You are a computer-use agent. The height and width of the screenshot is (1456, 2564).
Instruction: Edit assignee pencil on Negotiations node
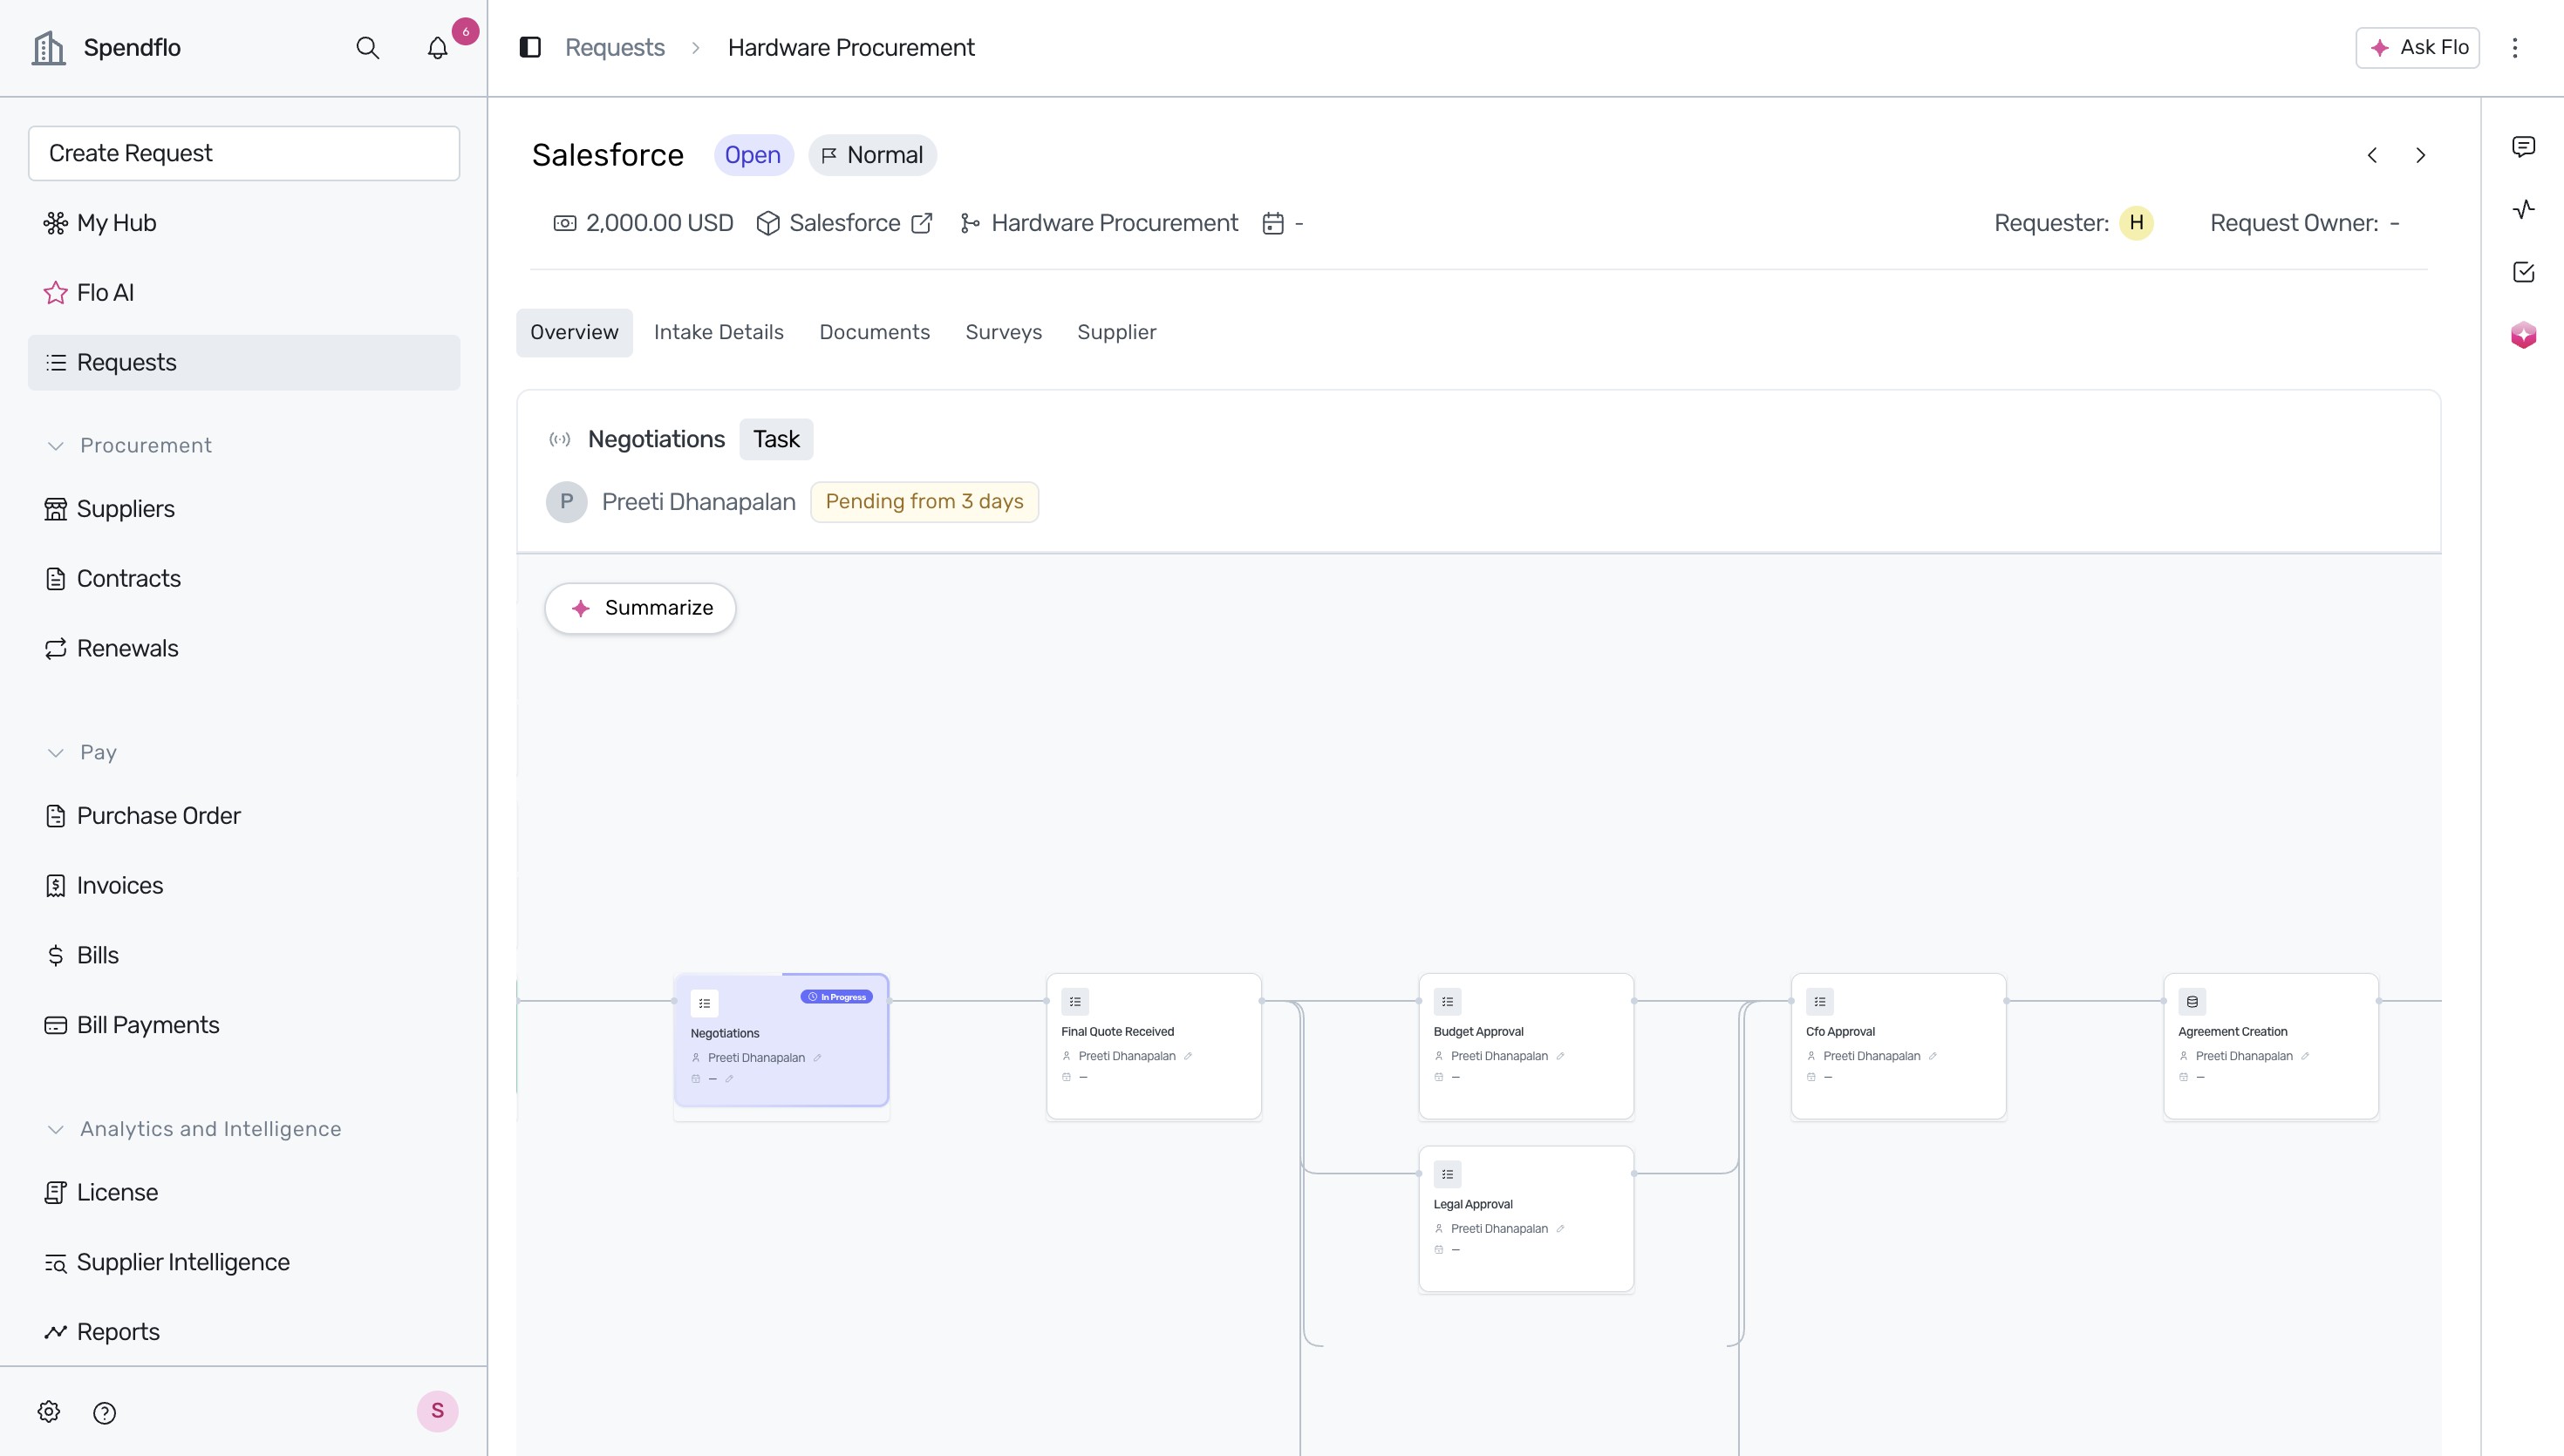click(x=817, y=1058)
